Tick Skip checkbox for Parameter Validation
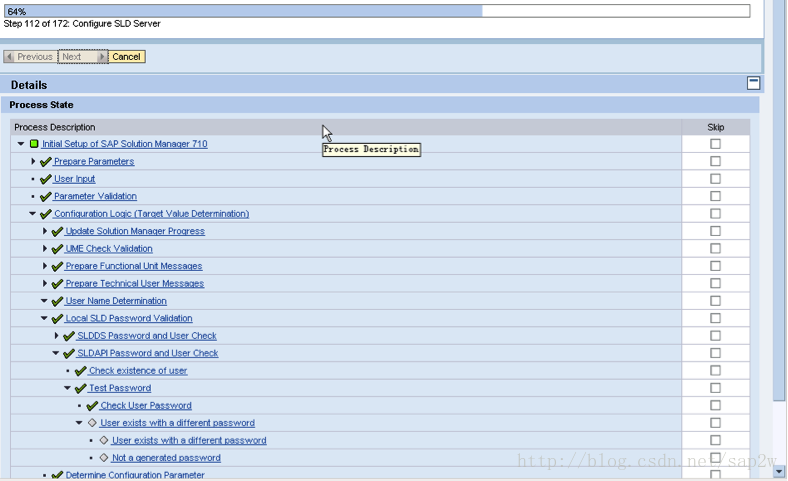The height and width of the screenshot is (481, 788). click(715, 196)
